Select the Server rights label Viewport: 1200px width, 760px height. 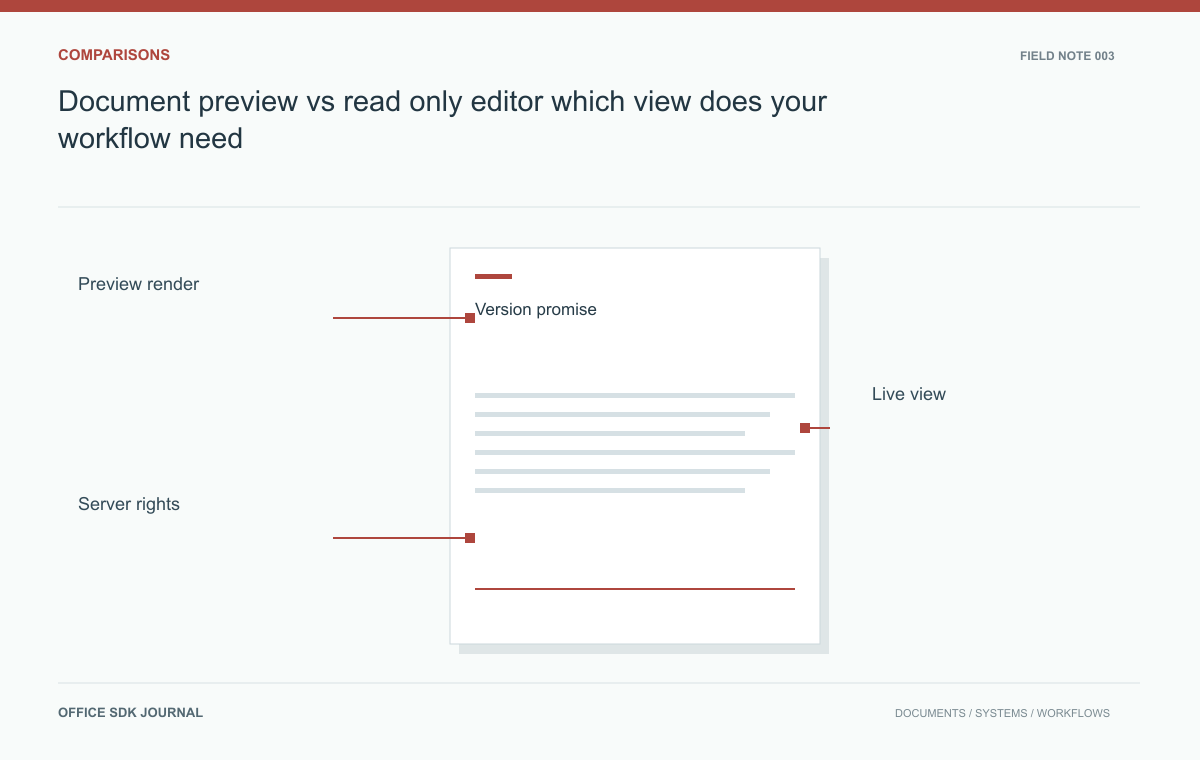[129, 504]
